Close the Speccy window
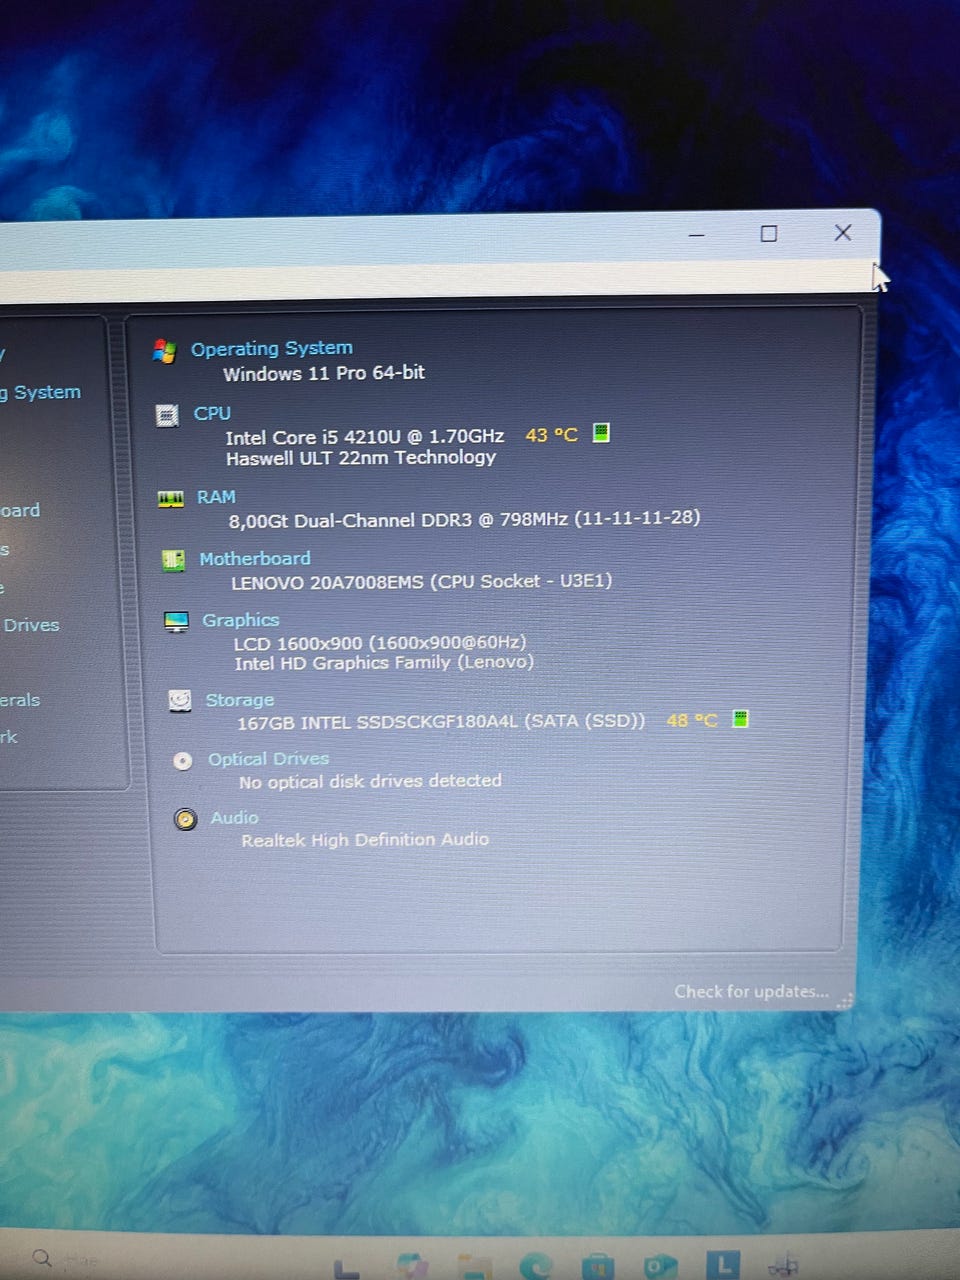Viewport: 960px width, 1280px height. 843,232
